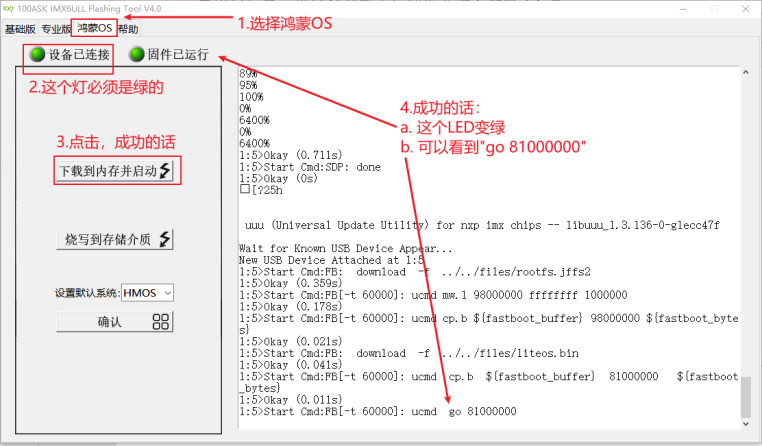Open the 专业版 tab
The image size is (762, 446).
point(55,29)
